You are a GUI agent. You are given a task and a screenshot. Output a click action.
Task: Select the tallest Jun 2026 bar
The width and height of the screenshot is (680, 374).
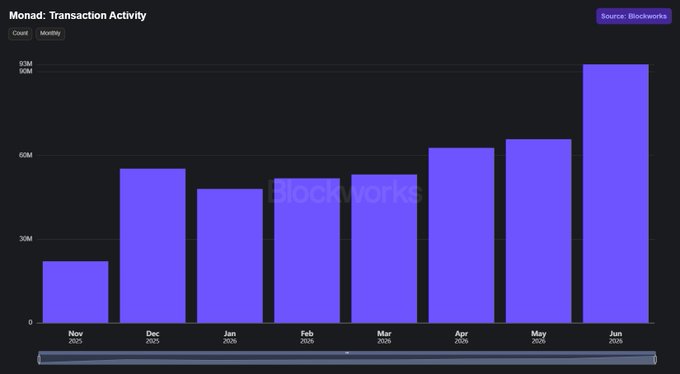[616, 194]
